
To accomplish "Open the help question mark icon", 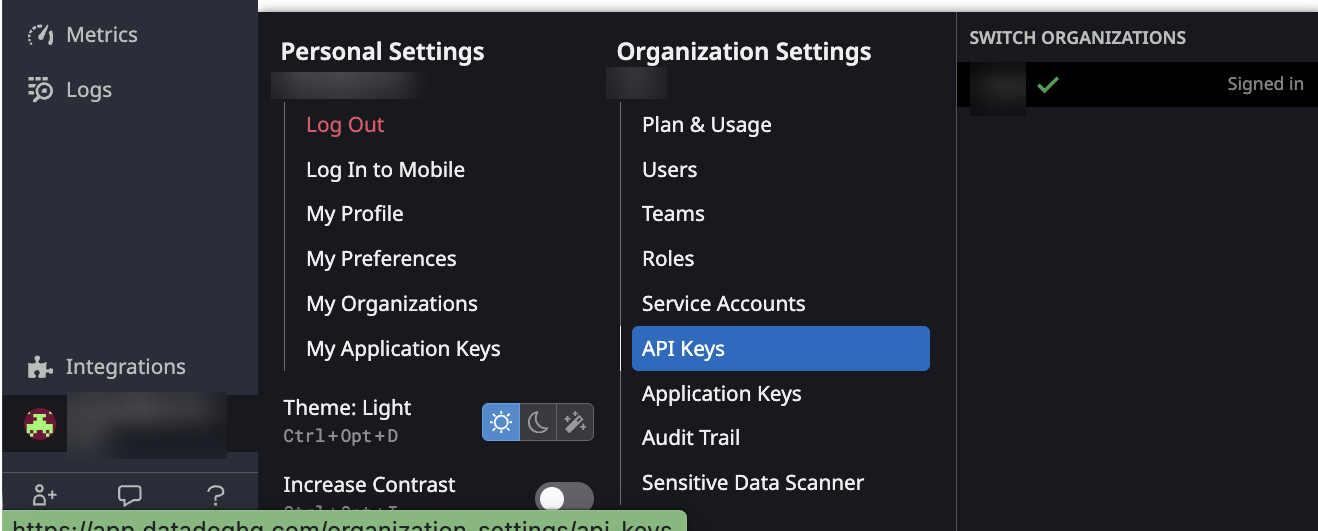I will pyautogui.click(x=215, y=495).
